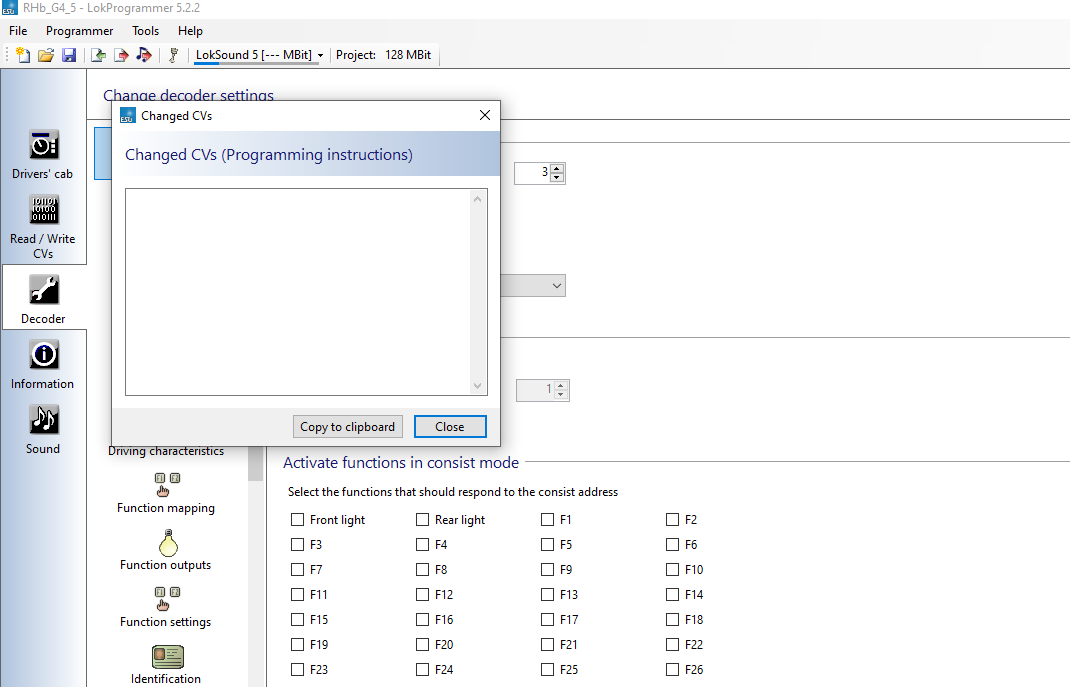This screenshot has width=1070, height=687.
Task: Increase the address value of 3
Action: pyautogui.click(x=557, y=169)
